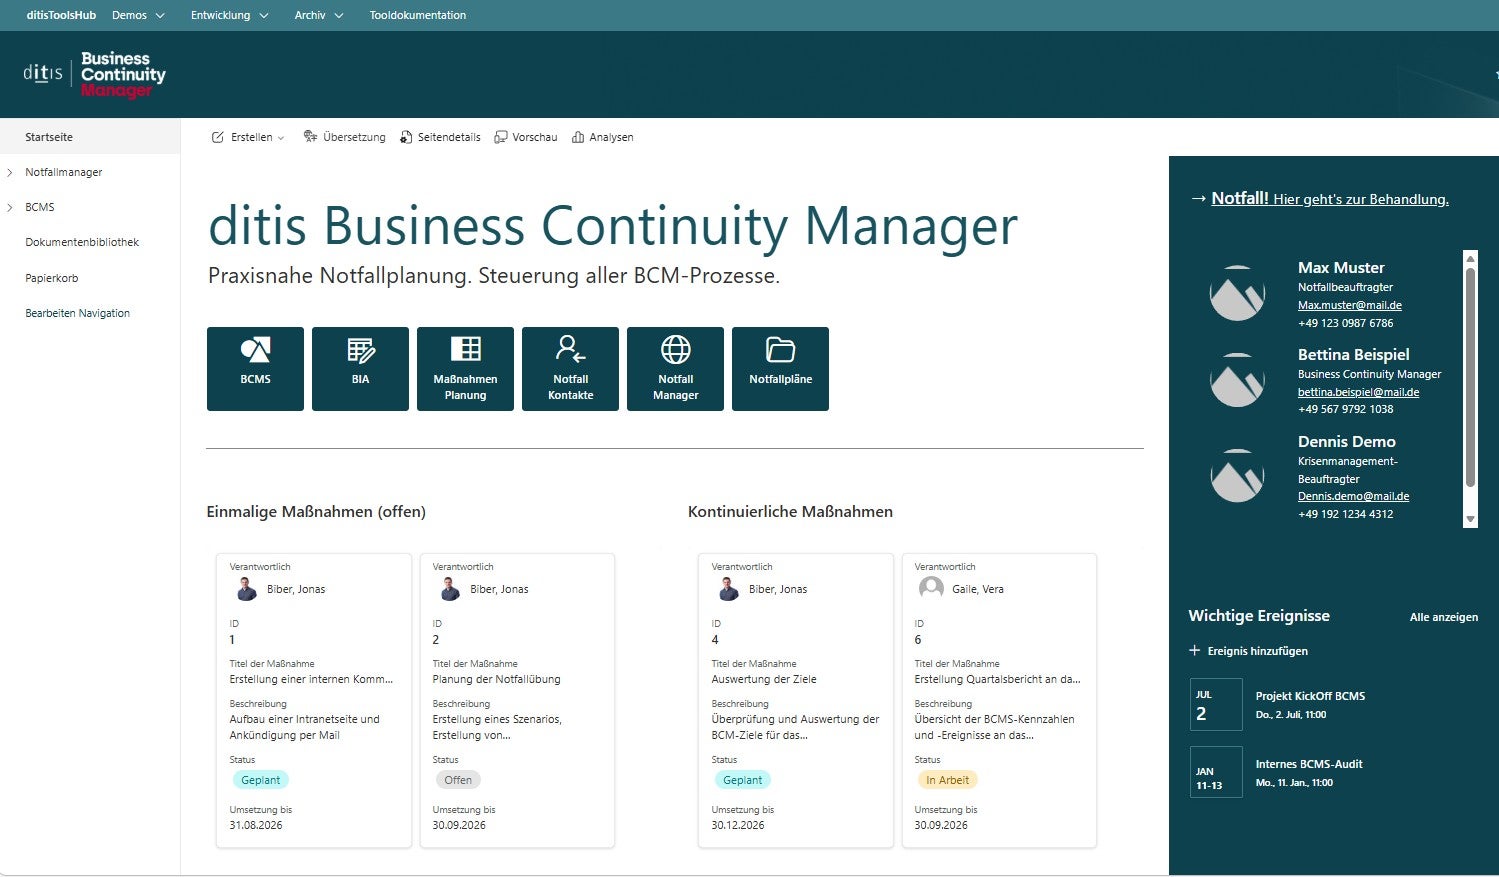Click the Erstellen edit icon
Image resolution: width=1499 pixels, height=877 pixels.
pos(218,137)
